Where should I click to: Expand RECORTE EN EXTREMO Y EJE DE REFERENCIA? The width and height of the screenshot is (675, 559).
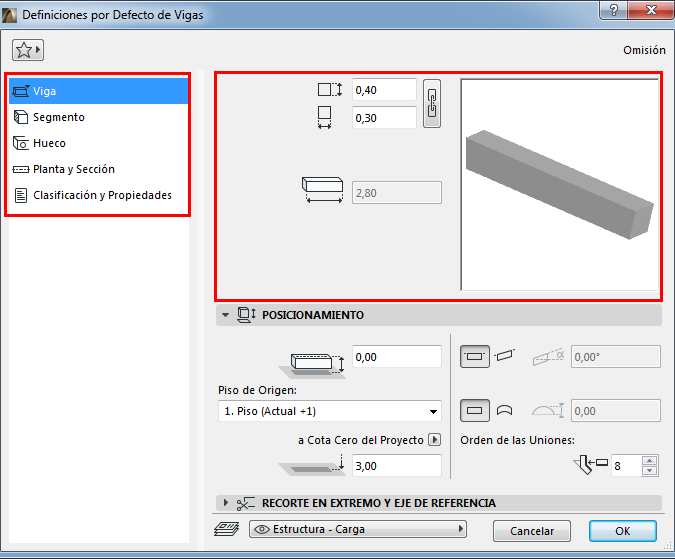coord(226,503)
